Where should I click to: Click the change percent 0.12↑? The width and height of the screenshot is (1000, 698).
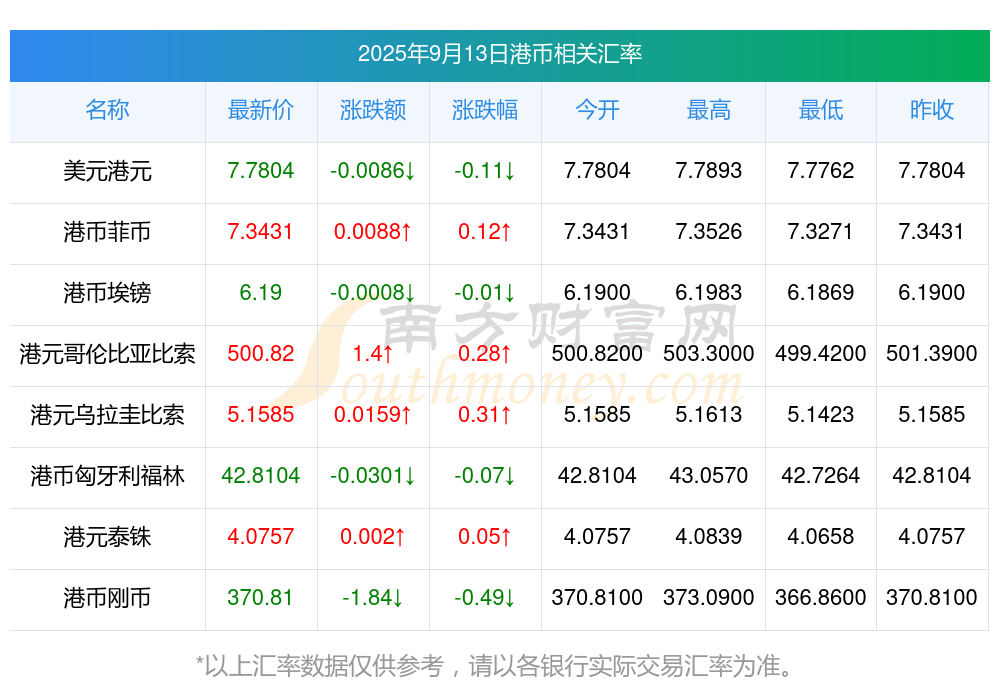coord(485,231)
